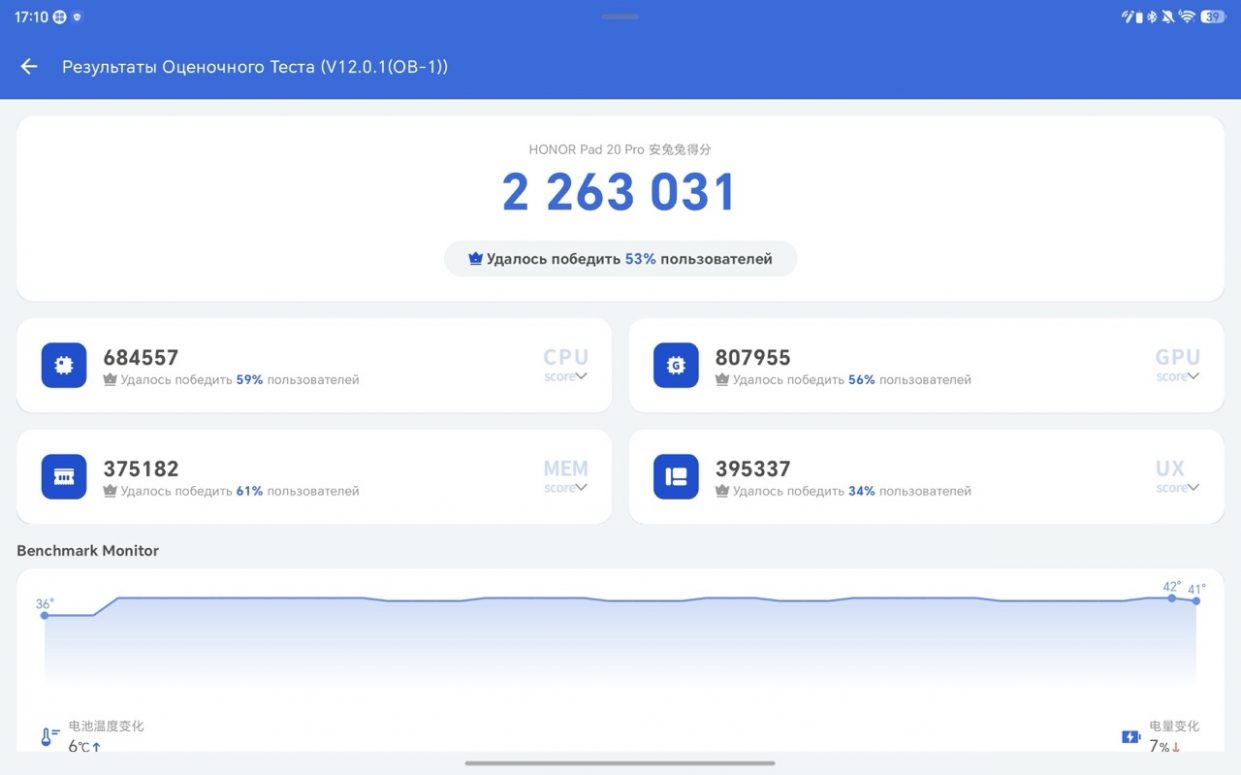Tap the UX layout icon
1241x775 pixels.
(x=676, y=477)
